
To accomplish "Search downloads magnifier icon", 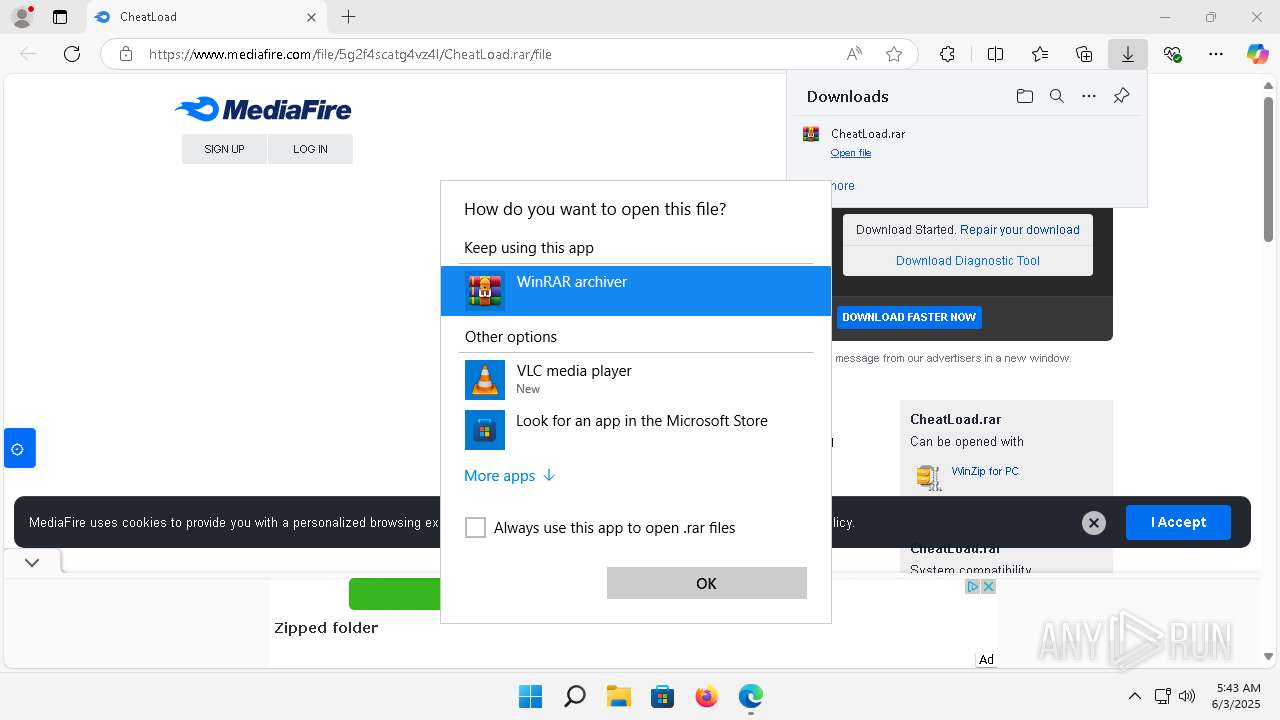I will pos(1056,96).
